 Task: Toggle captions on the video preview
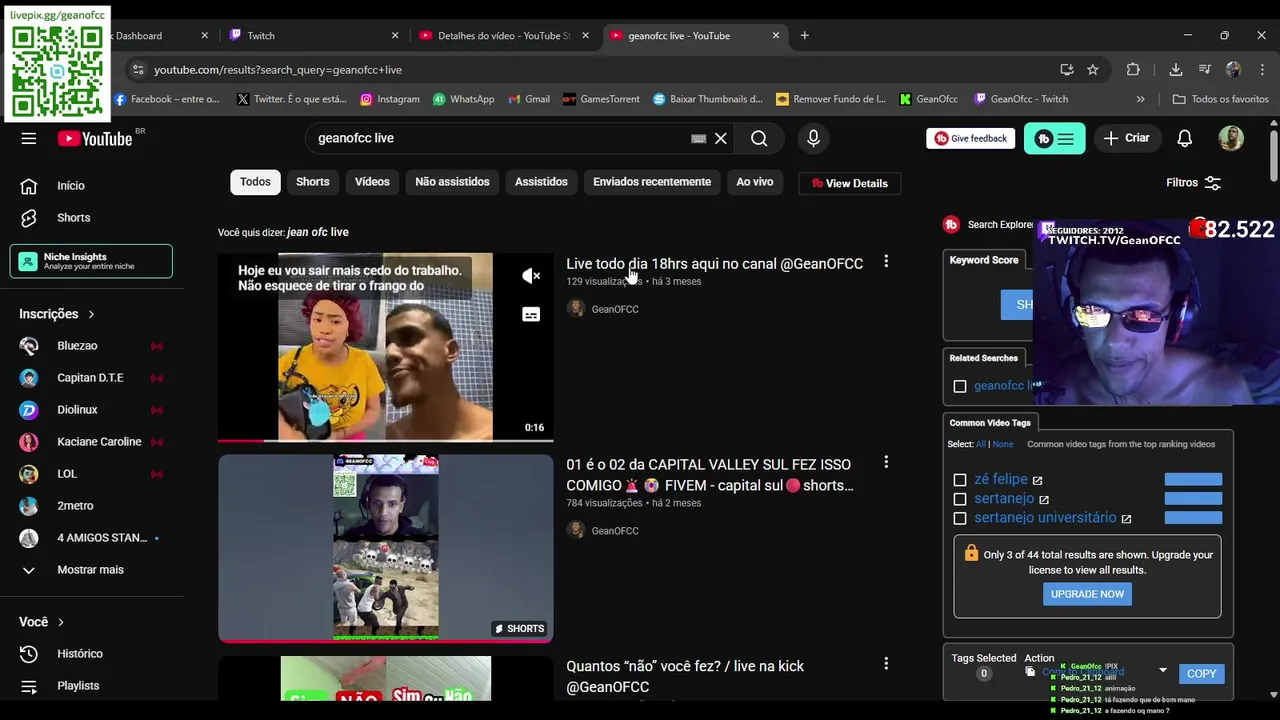point(531,314)
